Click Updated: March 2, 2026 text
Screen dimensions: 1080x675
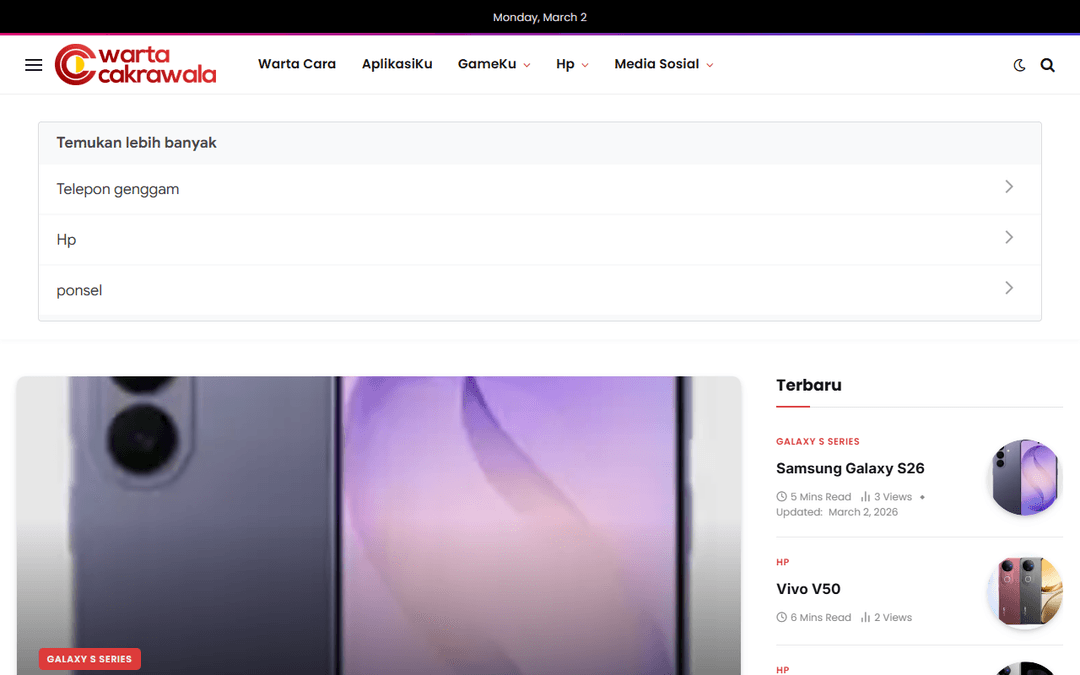pyautogui.click(x=837, y=512)
